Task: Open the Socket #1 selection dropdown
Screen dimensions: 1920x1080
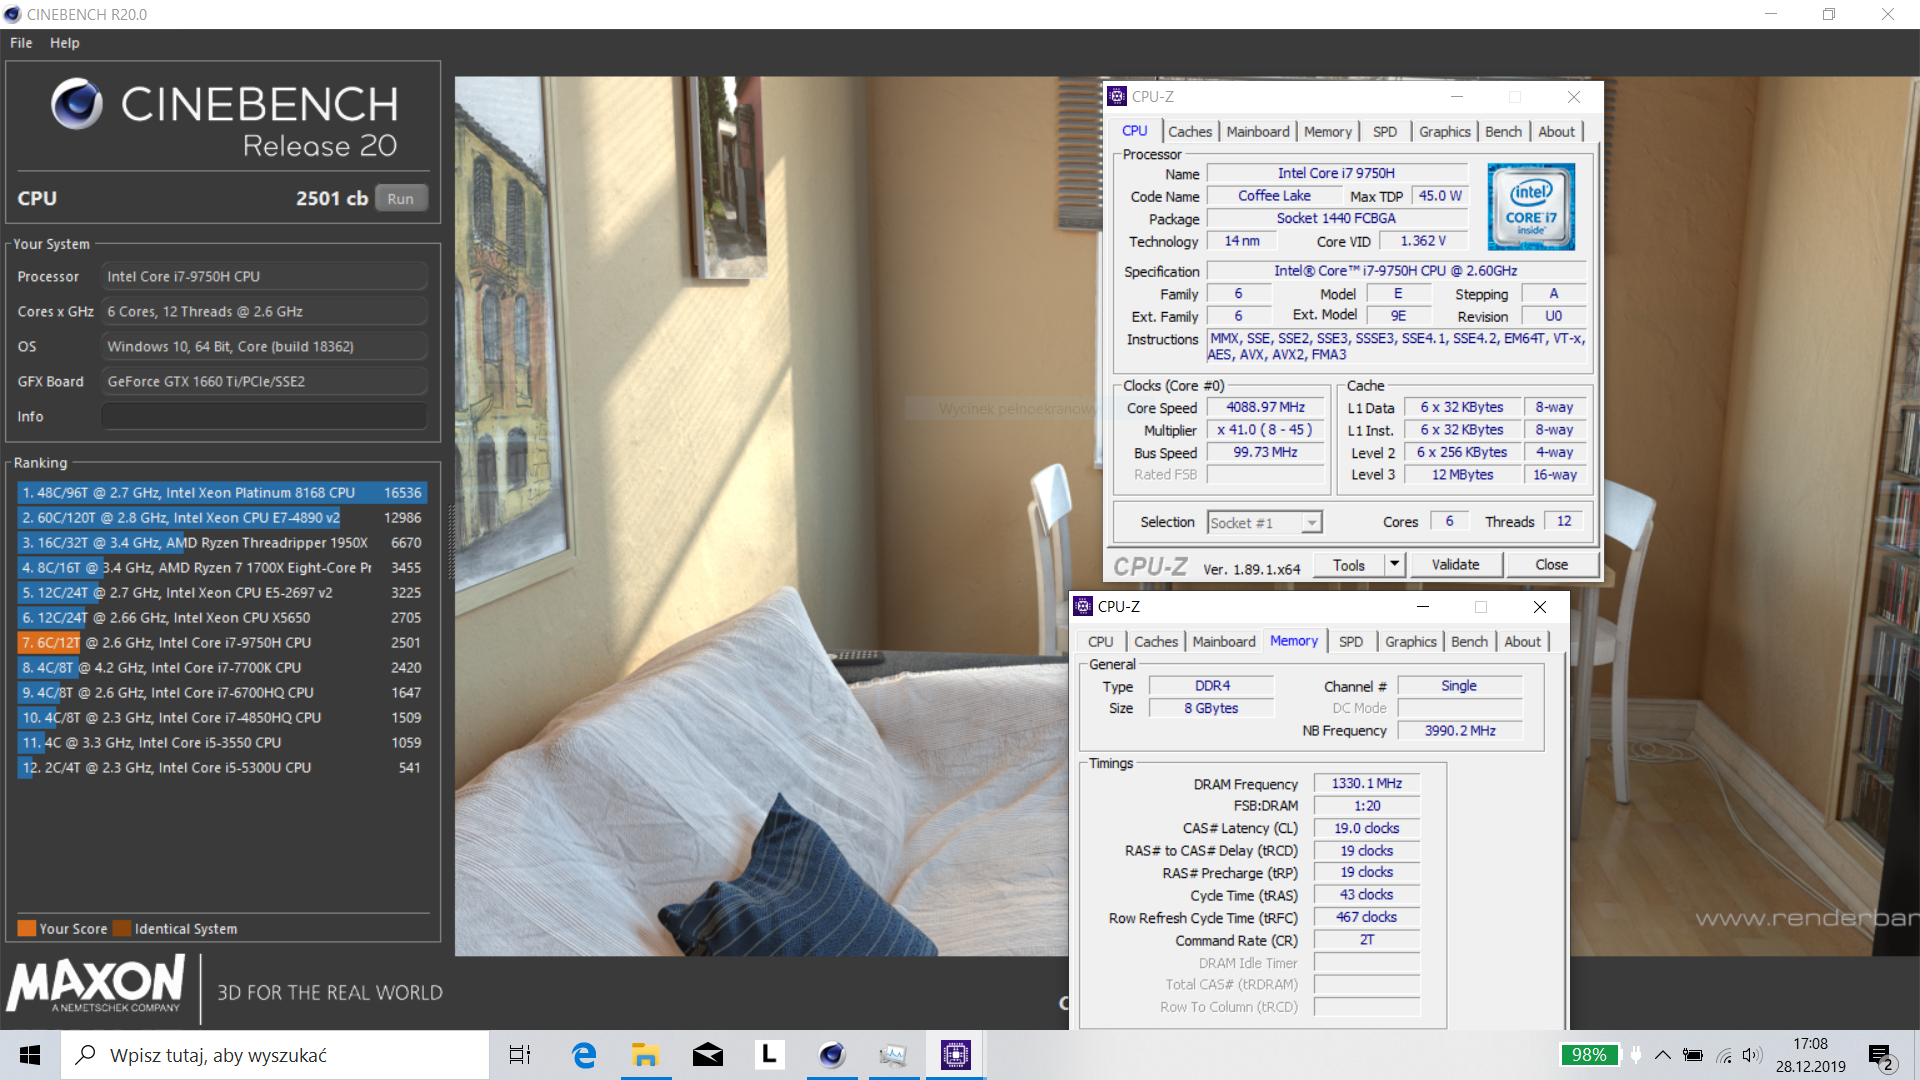Action: pyautogui.click(x=1264, y=523)
